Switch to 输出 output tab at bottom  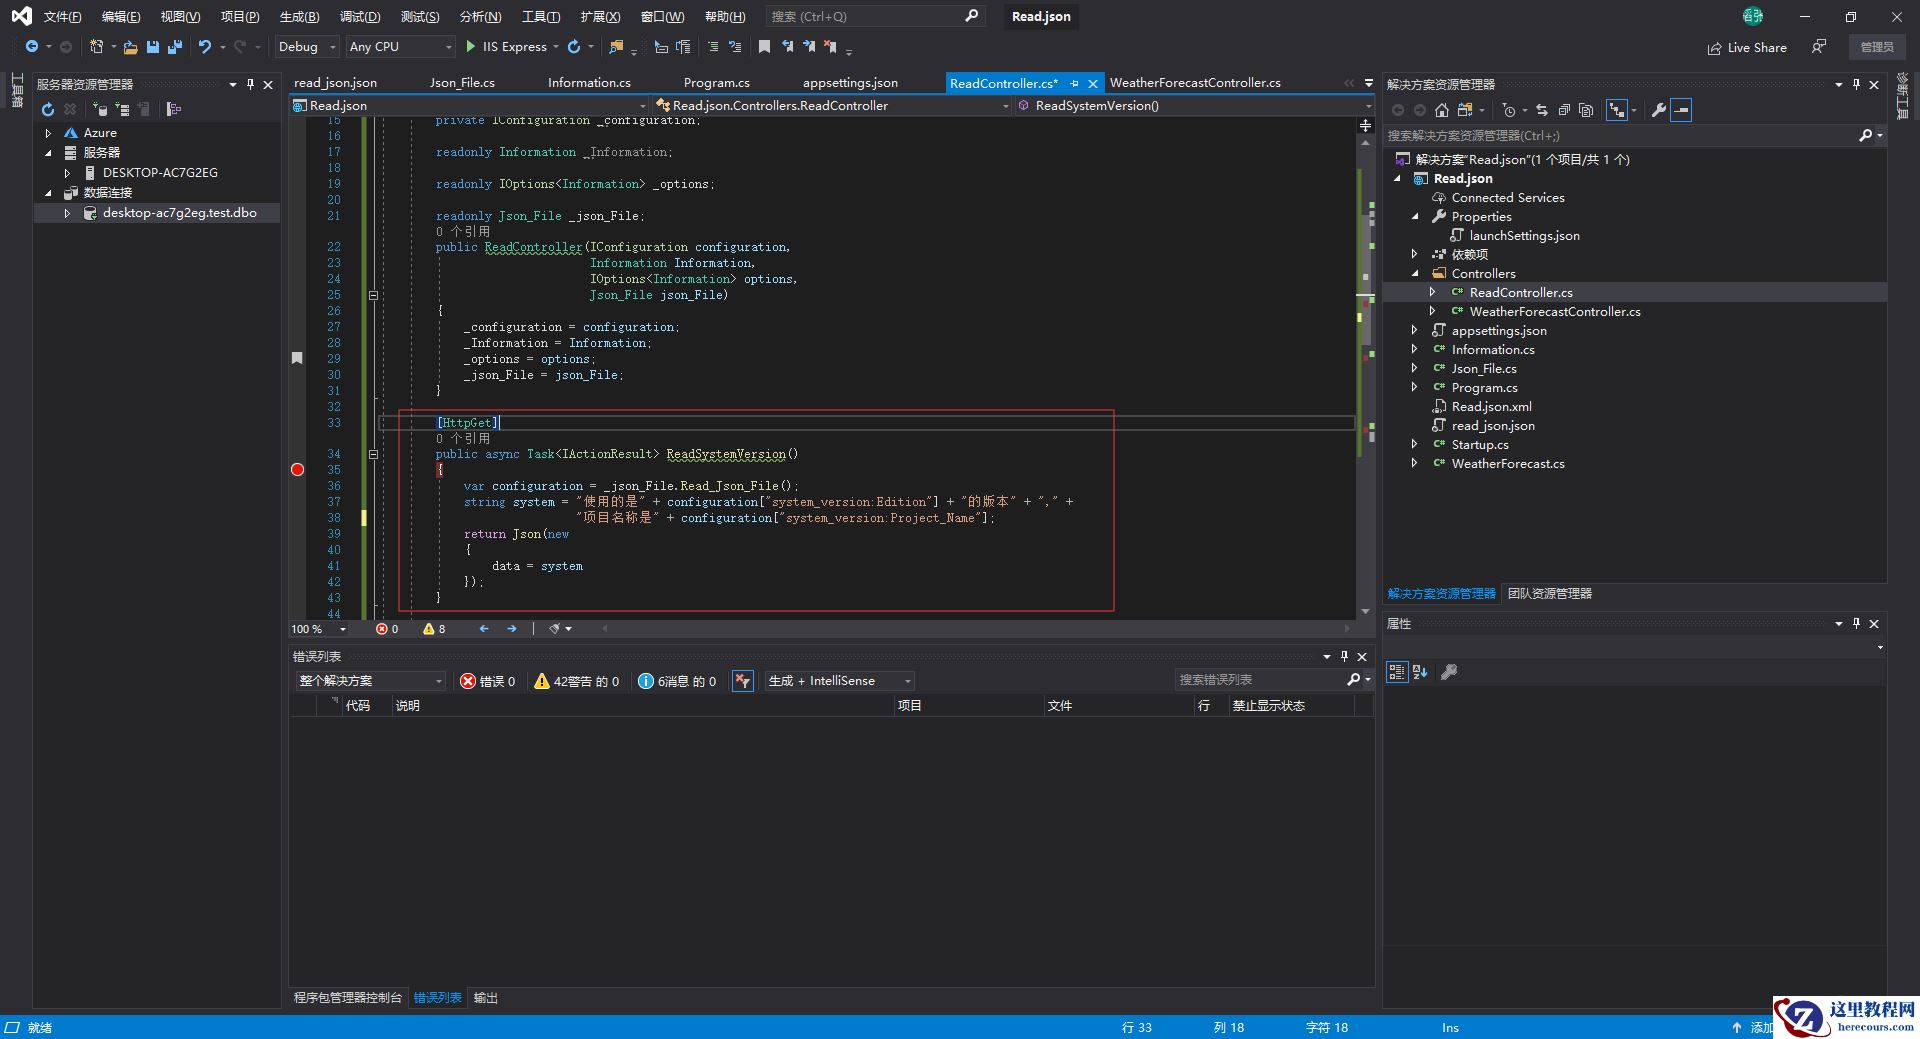pyautogui.click(x=485, y=998)
